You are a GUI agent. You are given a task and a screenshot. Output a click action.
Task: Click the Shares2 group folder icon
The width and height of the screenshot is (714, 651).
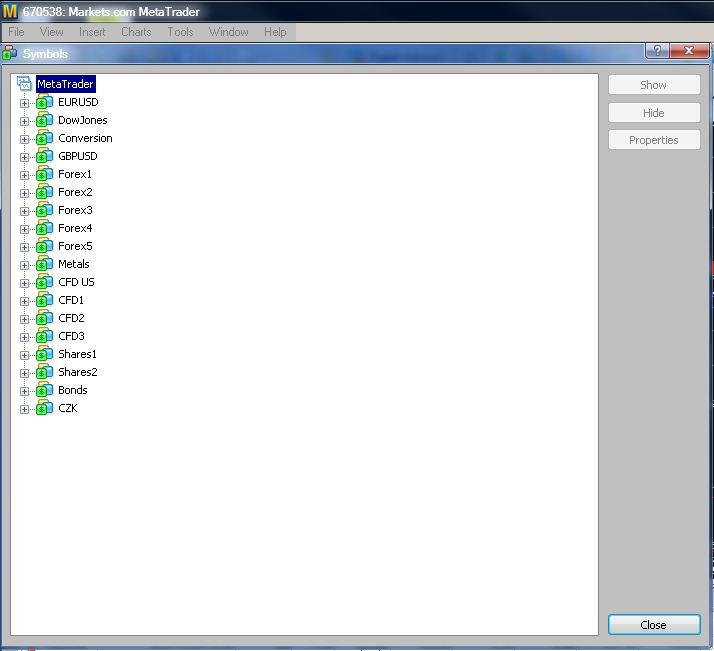44,372
